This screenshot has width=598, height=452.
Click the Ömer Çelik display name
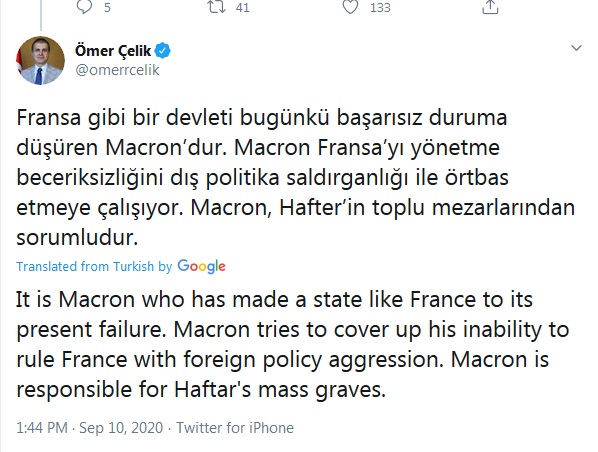[113, 50]
